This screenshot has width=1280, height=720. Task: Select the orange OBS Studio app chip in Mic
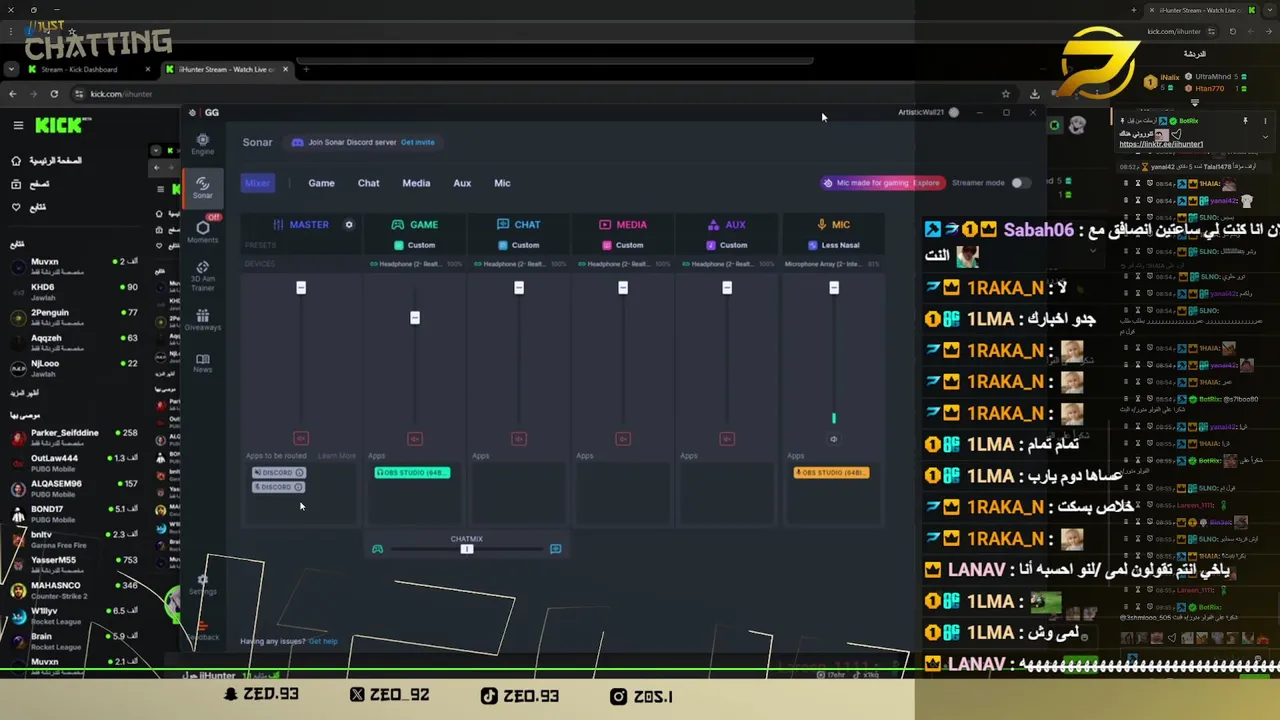click(831, 472)
